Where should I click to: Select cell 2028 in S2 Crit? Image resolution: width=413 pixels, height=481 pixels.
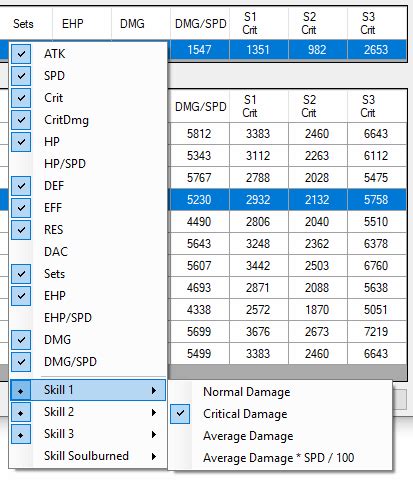click(x=318, y=178)
